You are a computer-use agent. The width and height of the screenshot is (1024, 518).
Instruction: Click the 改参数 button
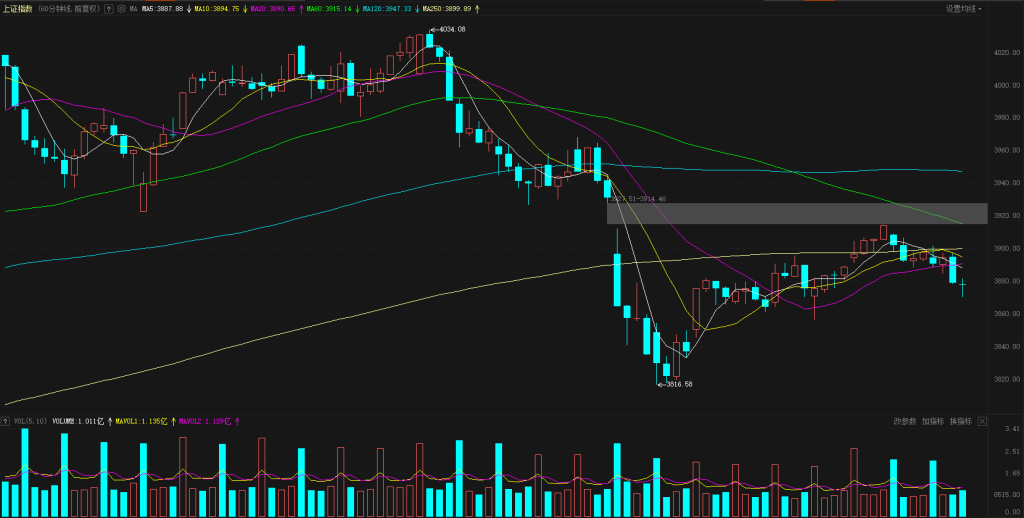[905, 422]
